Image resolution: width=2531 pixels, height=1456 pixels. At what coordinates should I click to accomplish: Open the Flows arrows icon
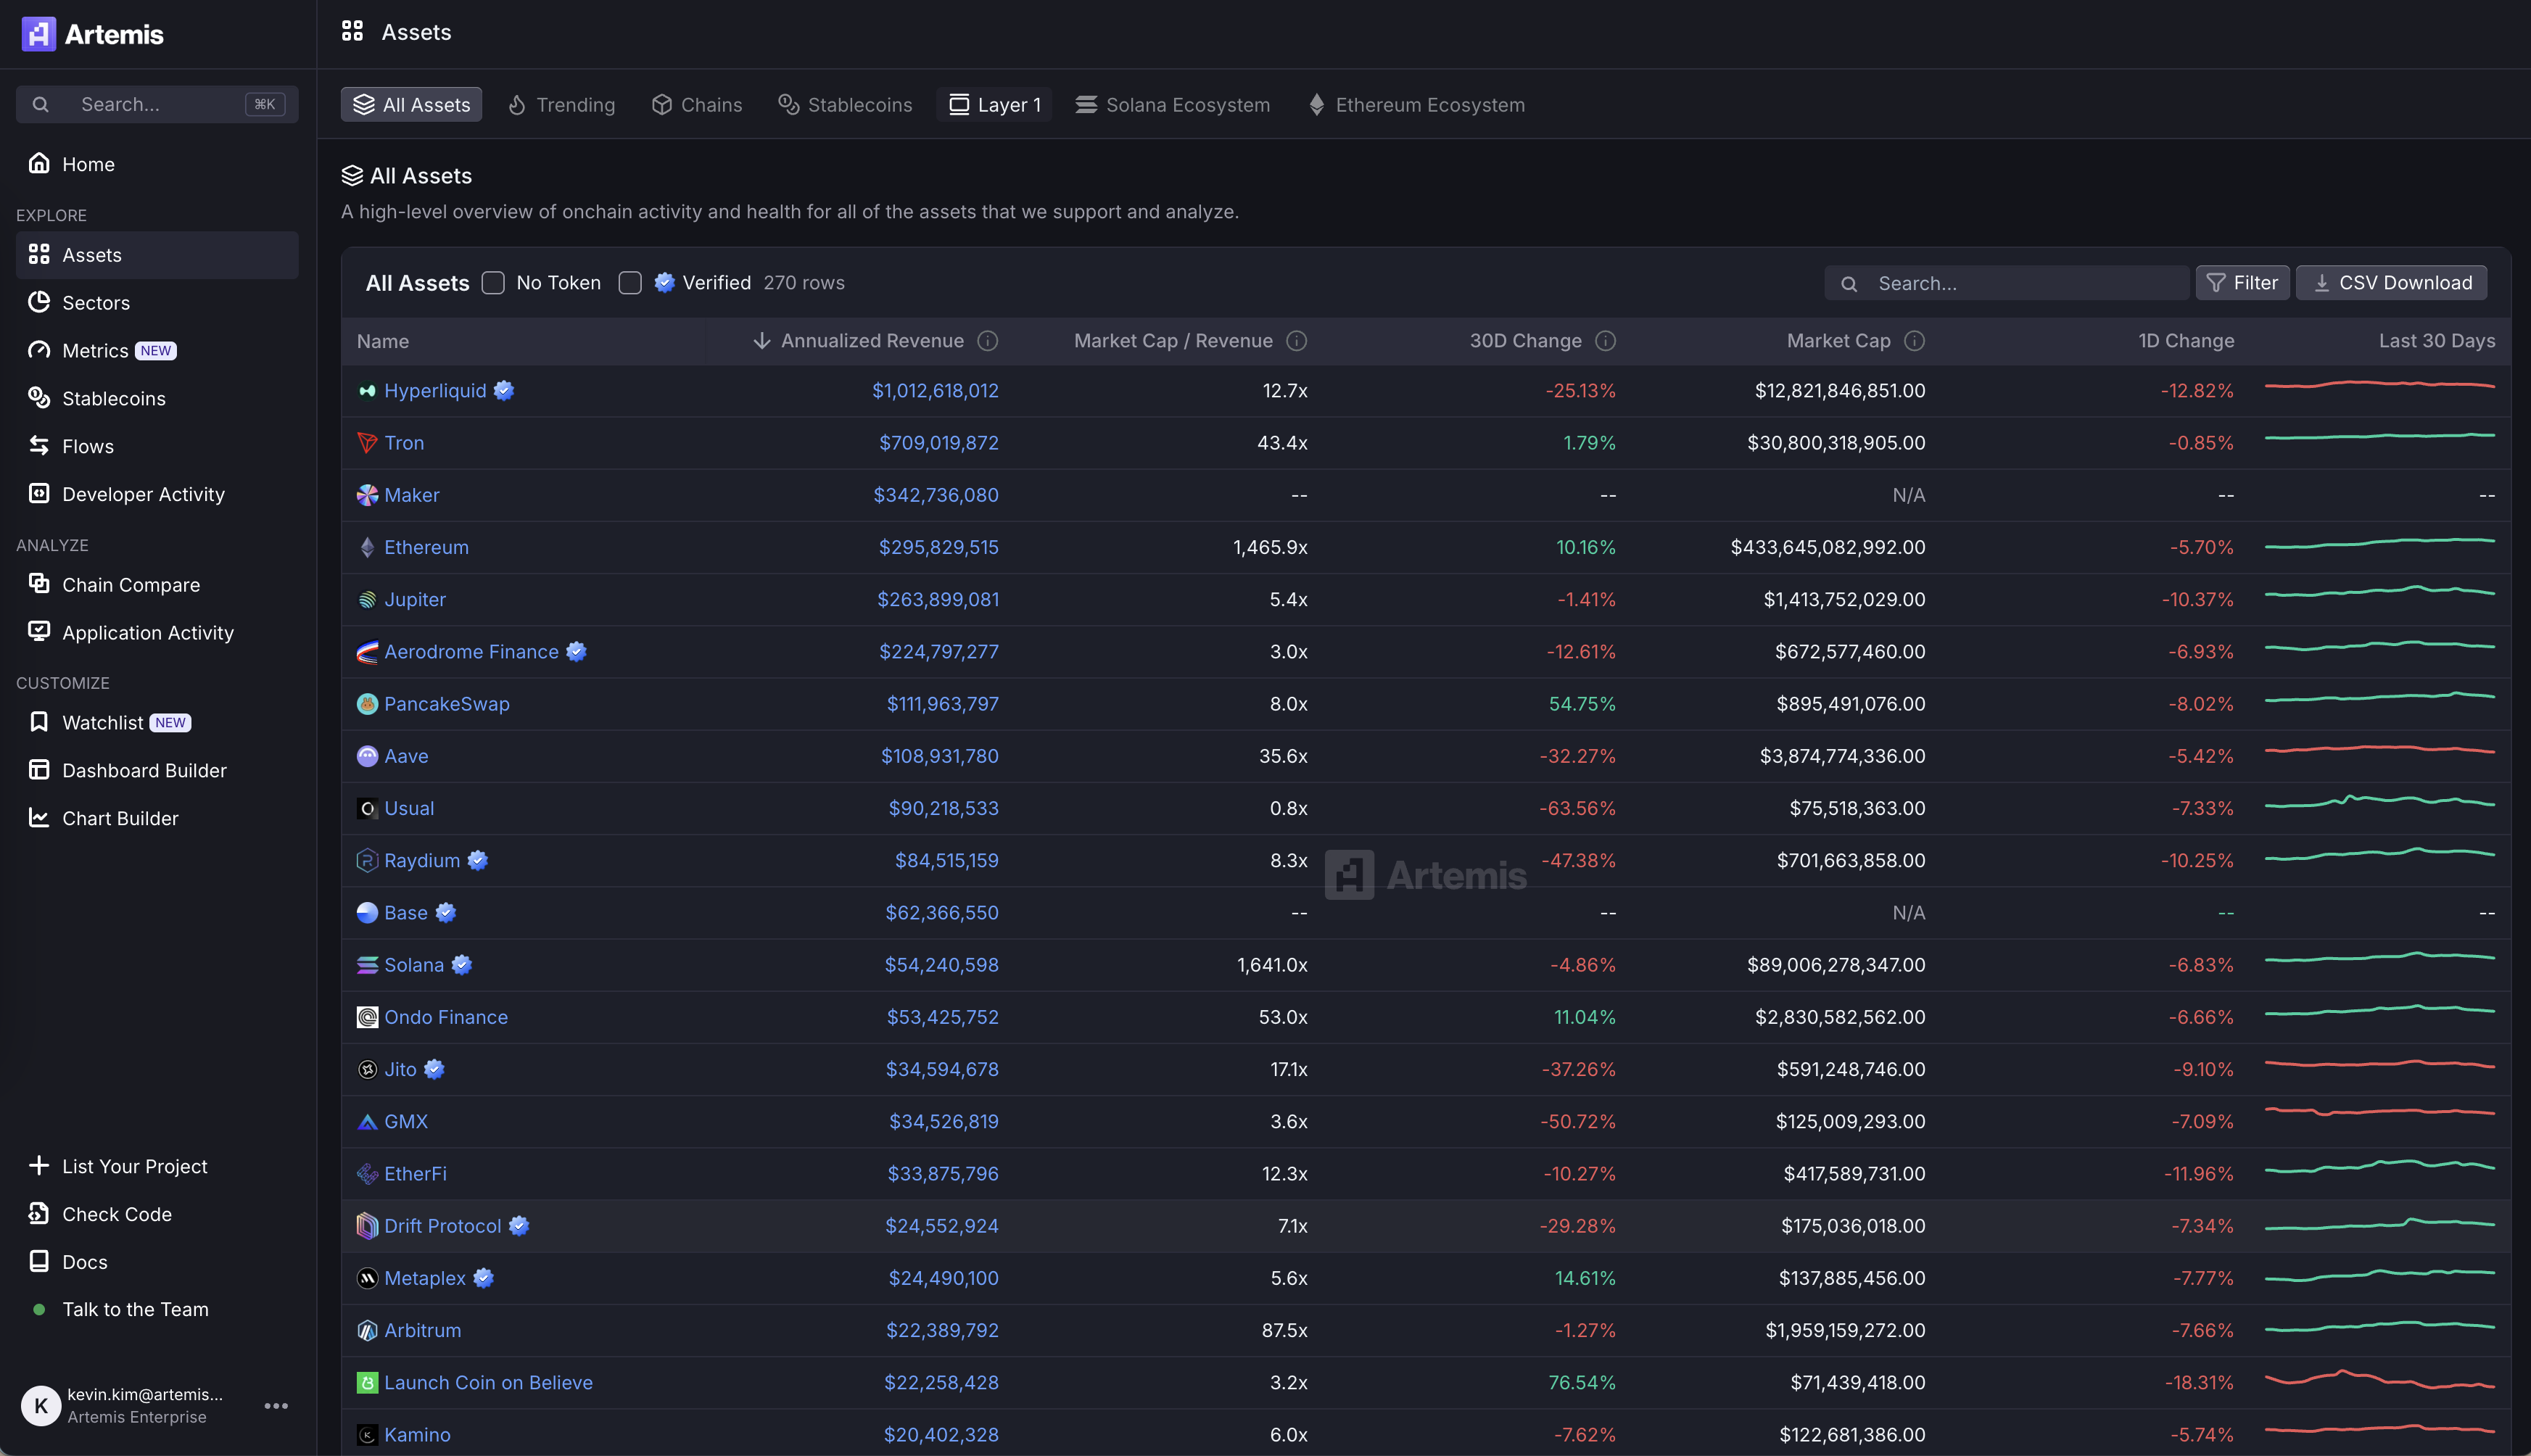click(39, 446)
